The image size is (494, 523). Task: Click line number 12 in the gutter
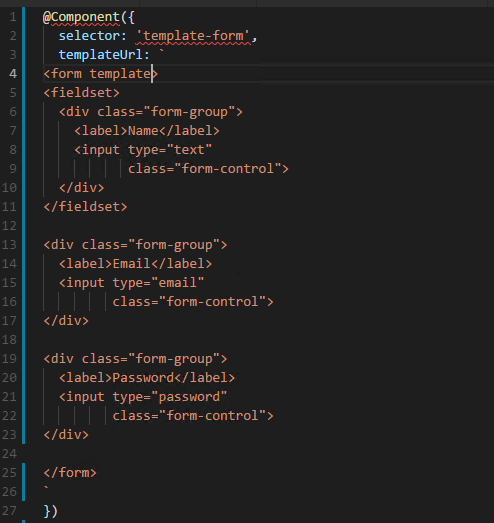pyautogui.click(x=9, y=226)
